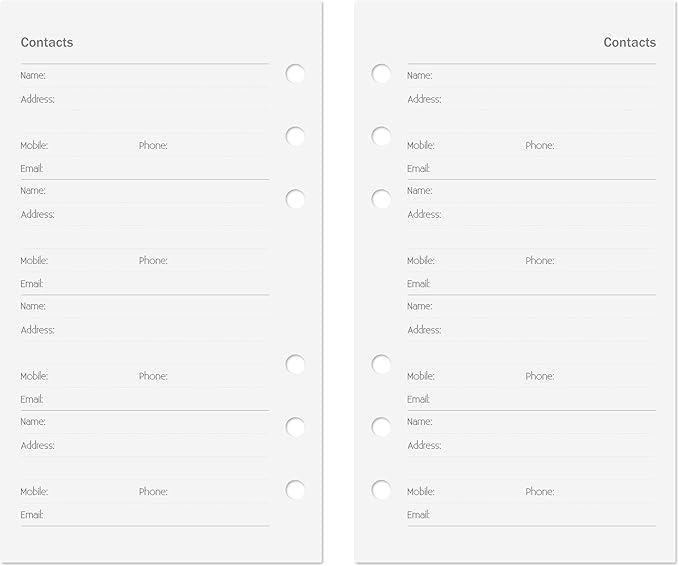Select the second Name field on the left page
The image size is (679, 566).
point(145,191)
